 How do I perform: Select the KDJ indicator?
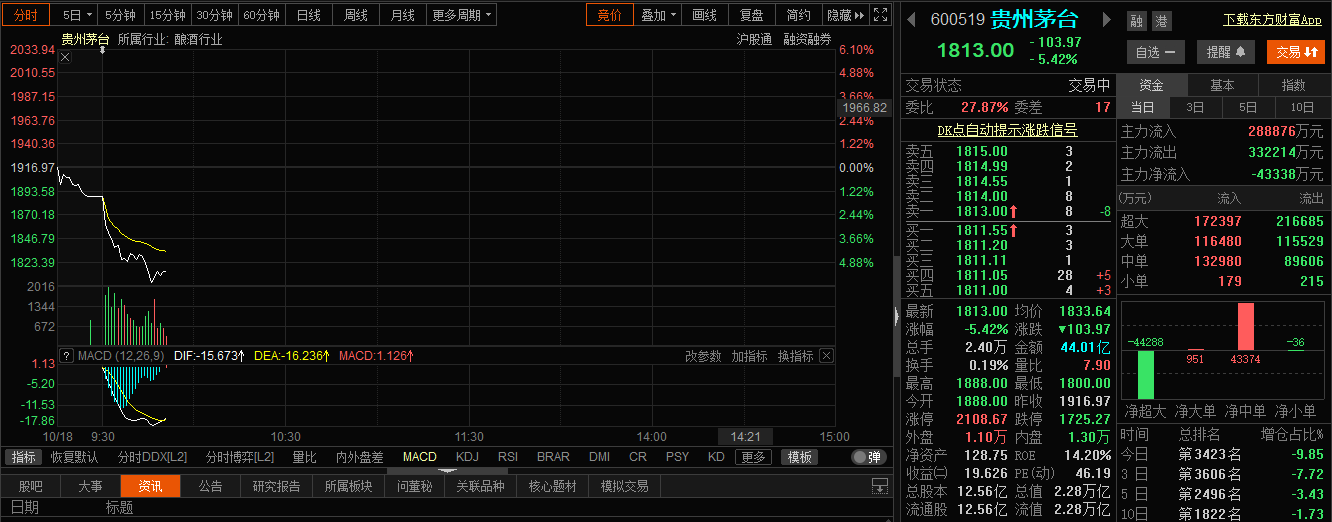[x=467, y=457]
